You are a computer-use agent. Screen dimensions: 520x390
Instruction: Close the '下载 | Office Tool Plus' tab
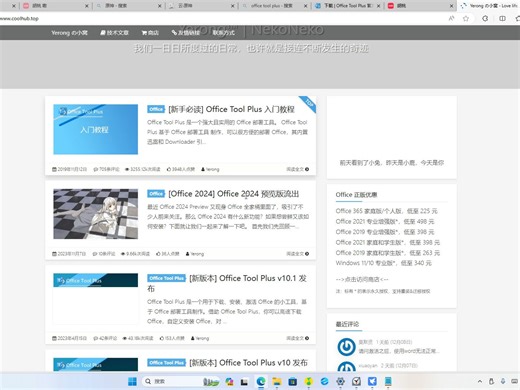click(x=378, y=6)
